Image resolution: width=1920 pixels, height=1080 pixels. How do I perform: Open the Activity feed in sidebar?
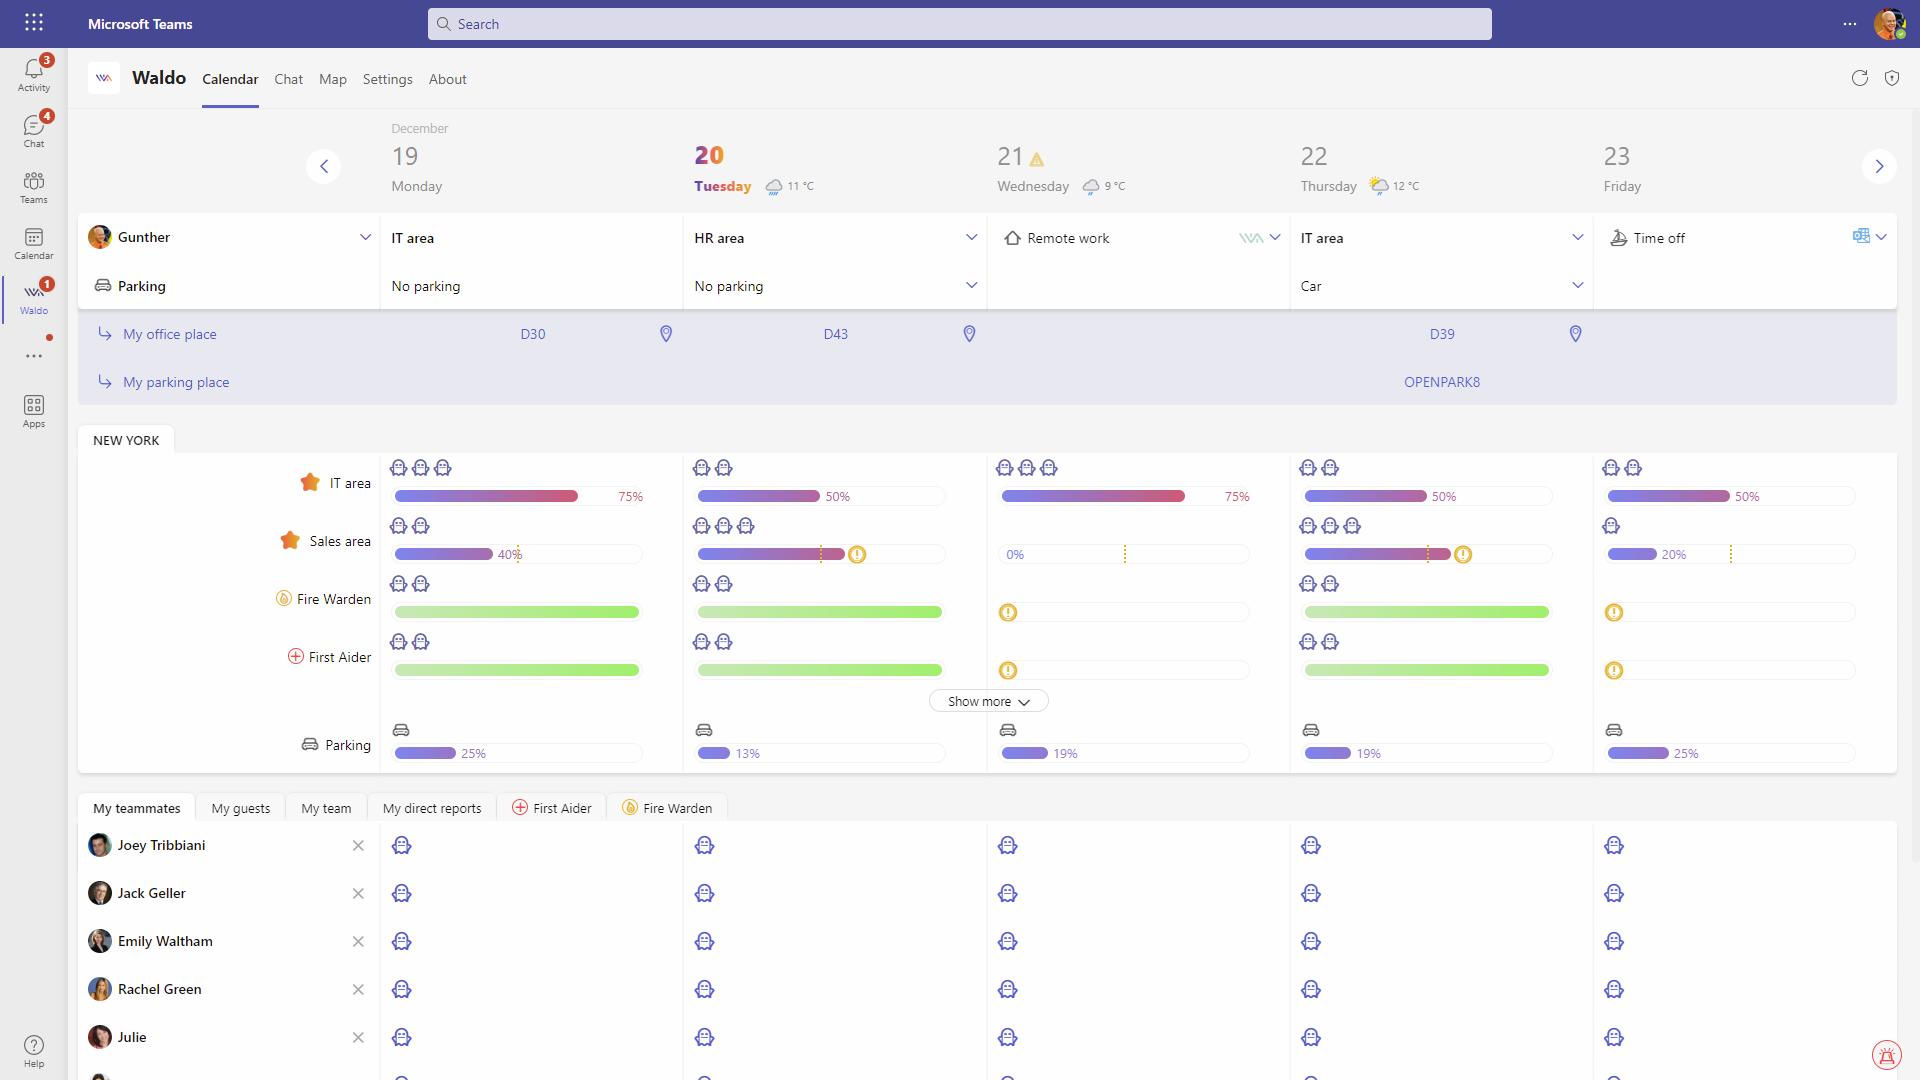[34, 75]
